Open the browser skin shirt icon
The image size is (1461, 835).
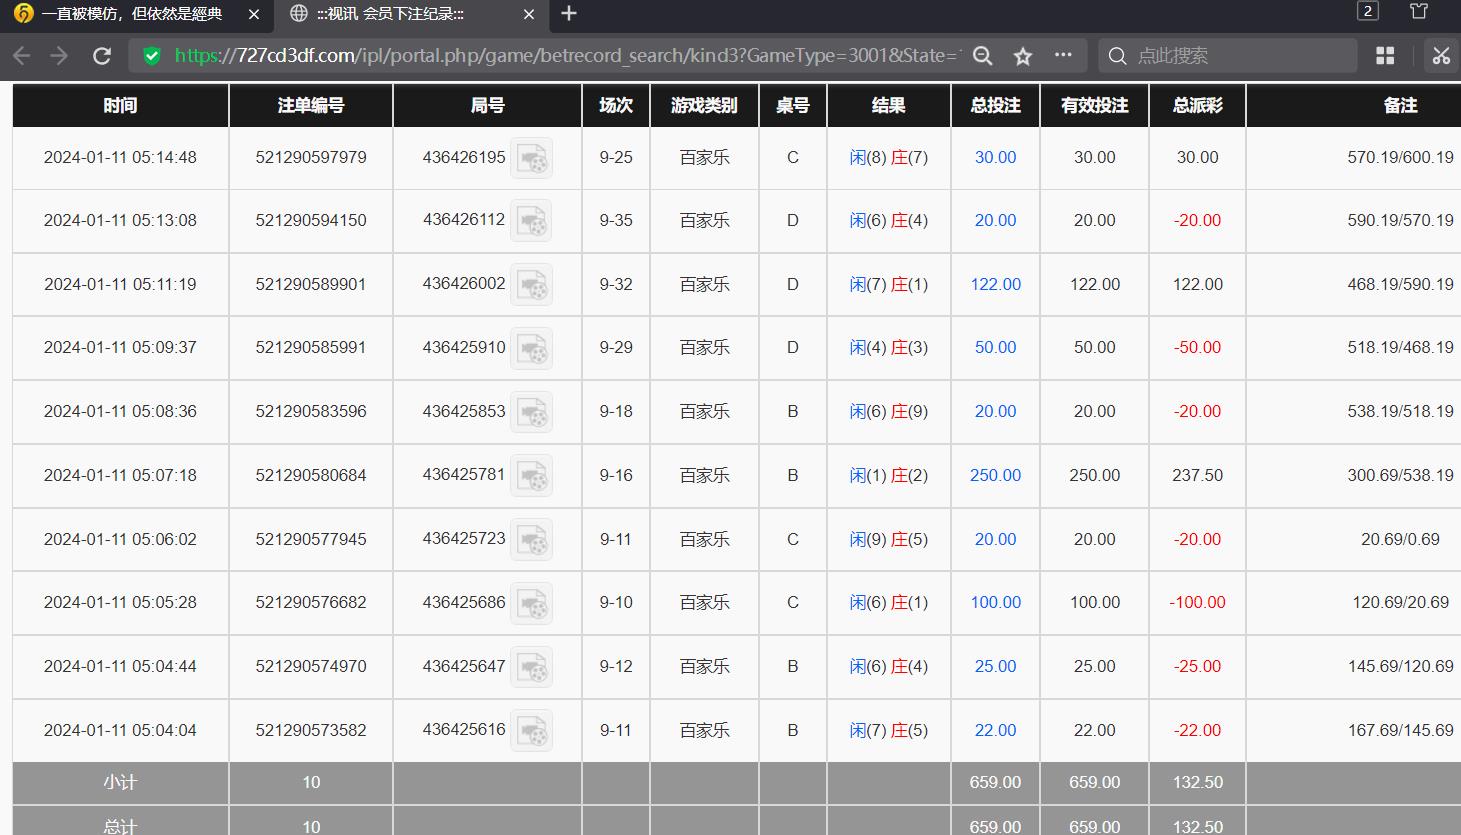click(1418, 11)
